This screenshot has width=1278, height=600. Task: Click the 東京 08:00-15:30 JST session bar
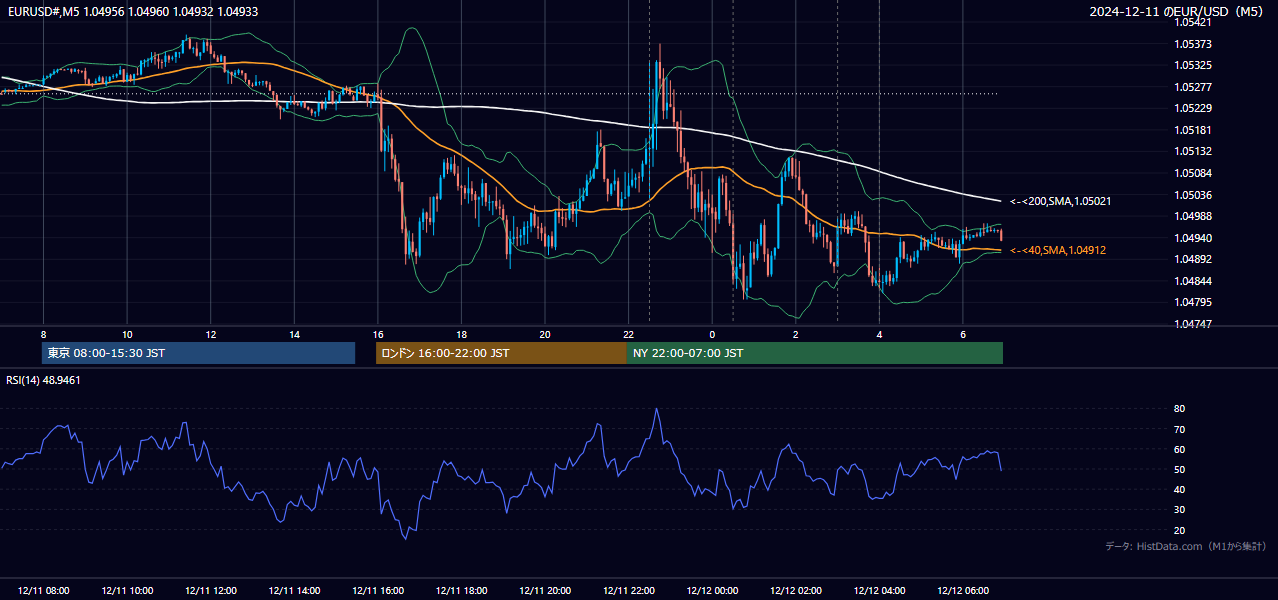click(198, 353)
